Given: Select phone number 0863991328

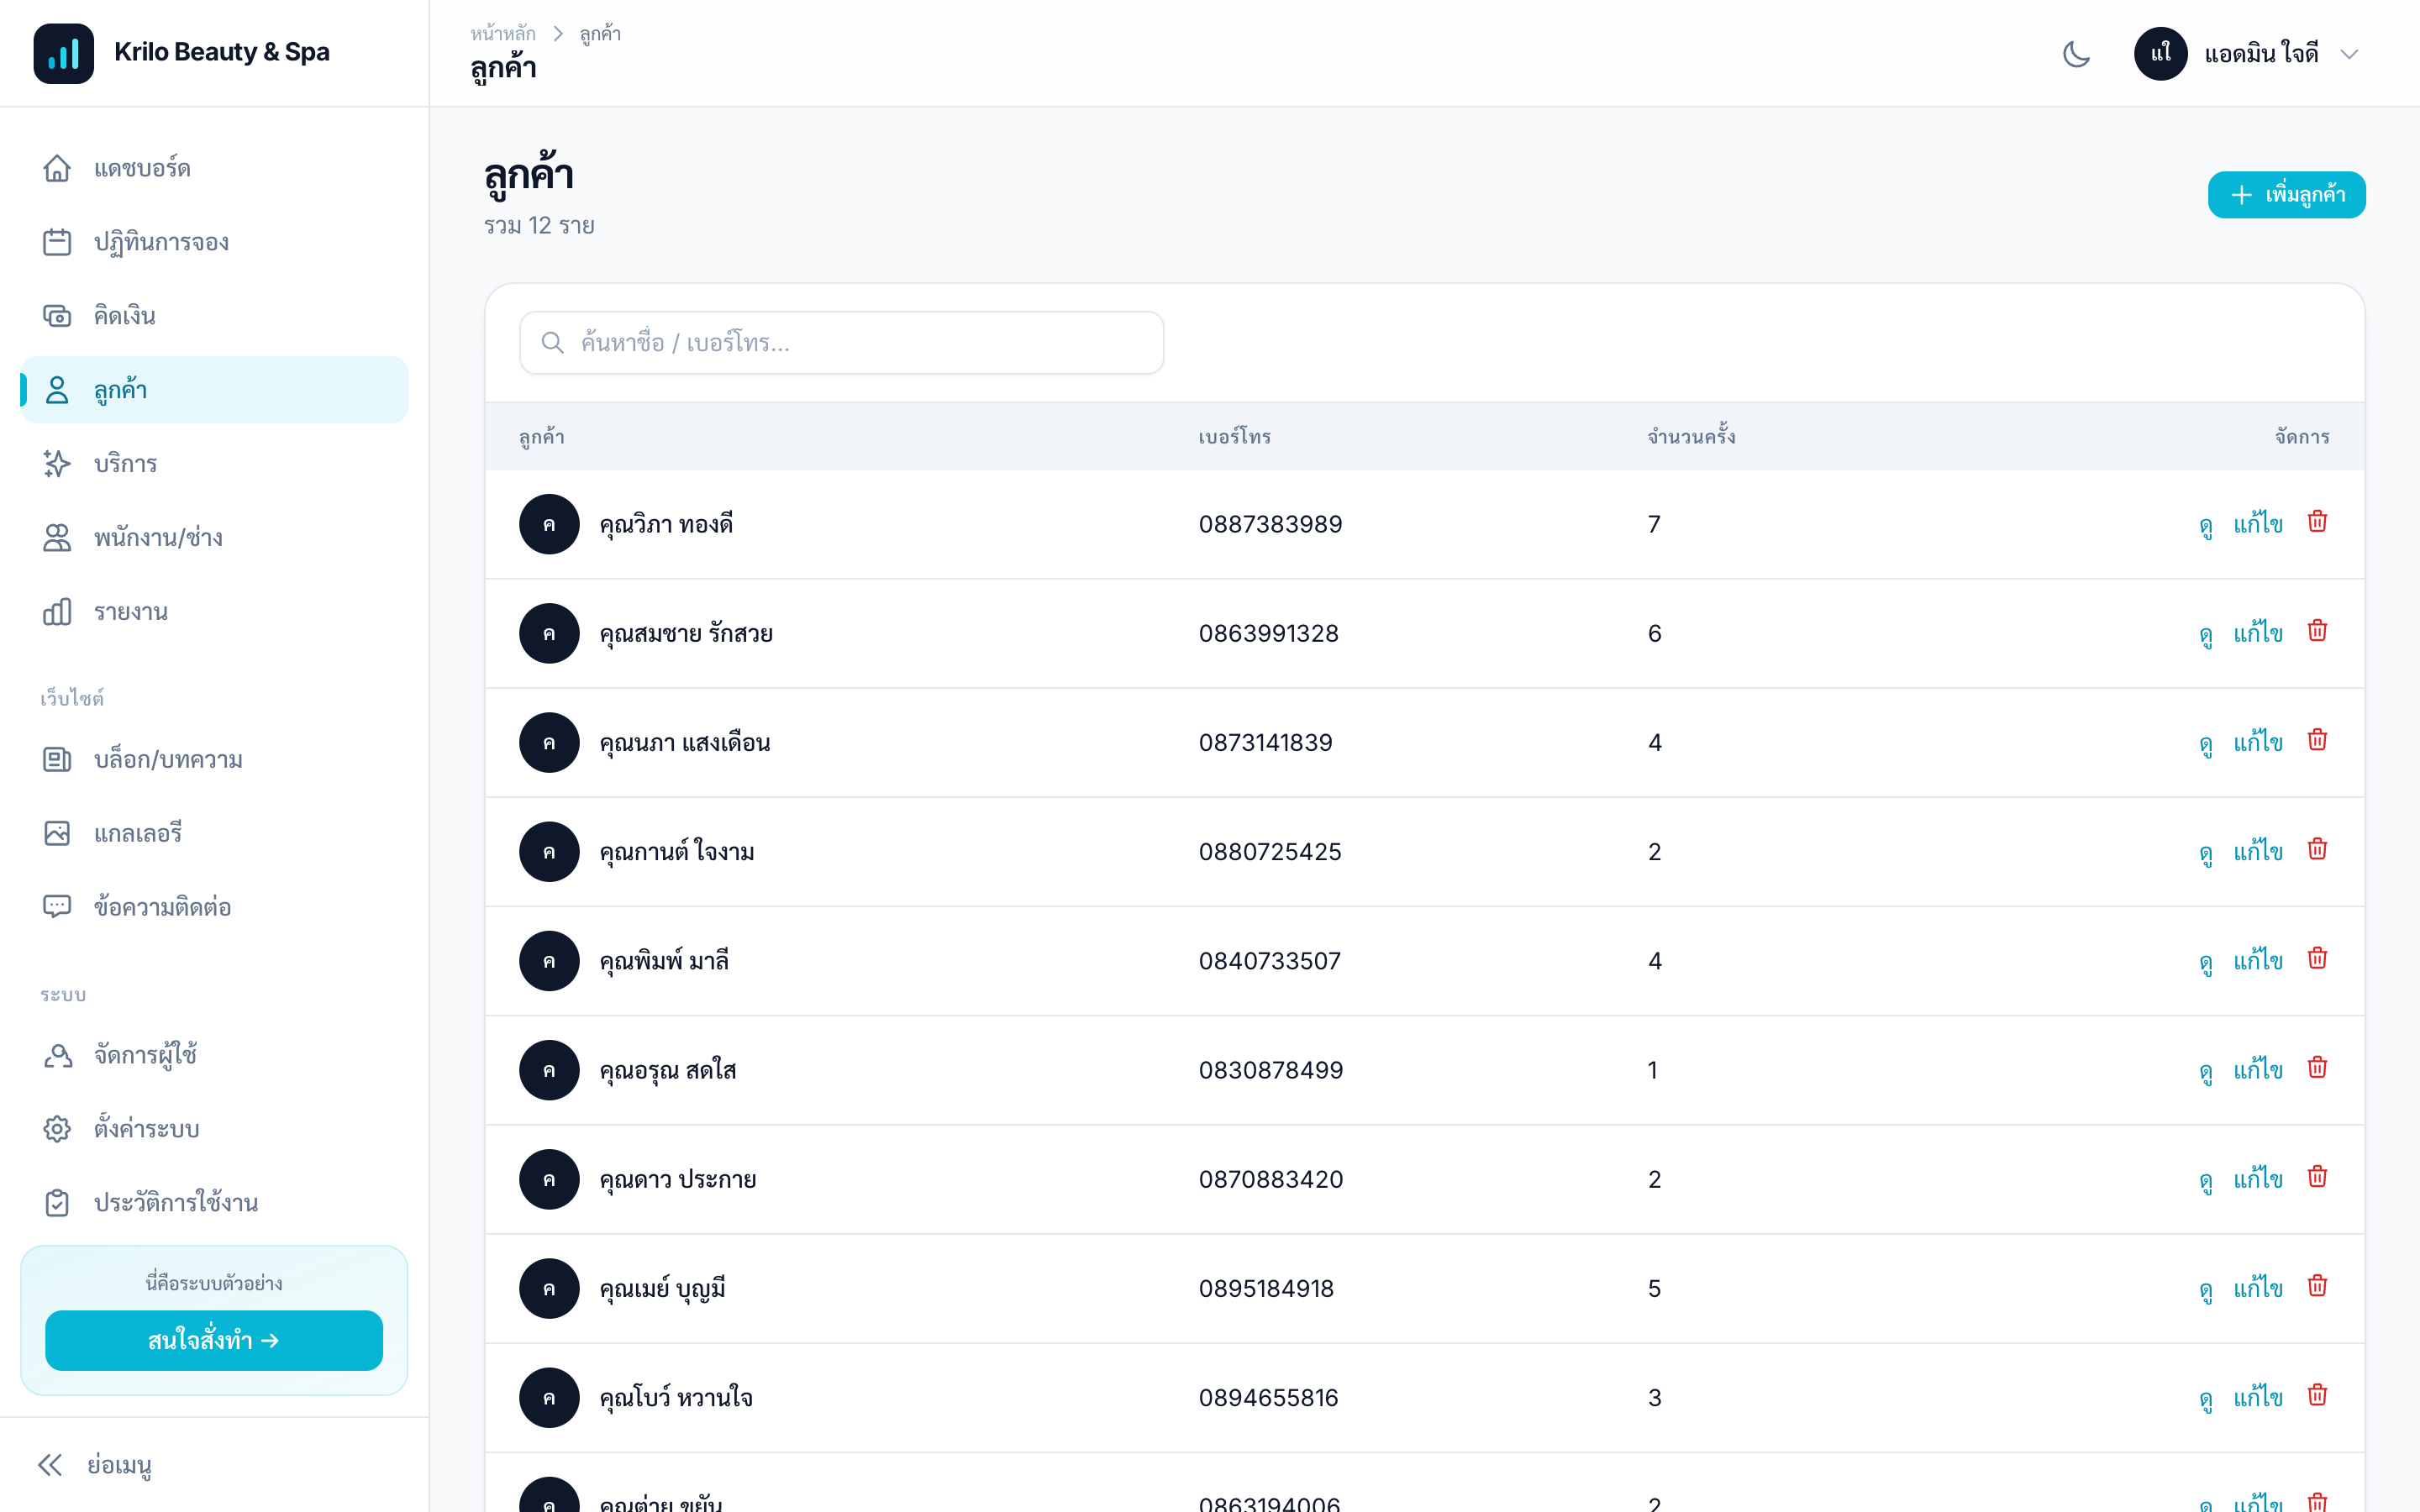Looking at the screenshot, I should tap(1268, 633).
